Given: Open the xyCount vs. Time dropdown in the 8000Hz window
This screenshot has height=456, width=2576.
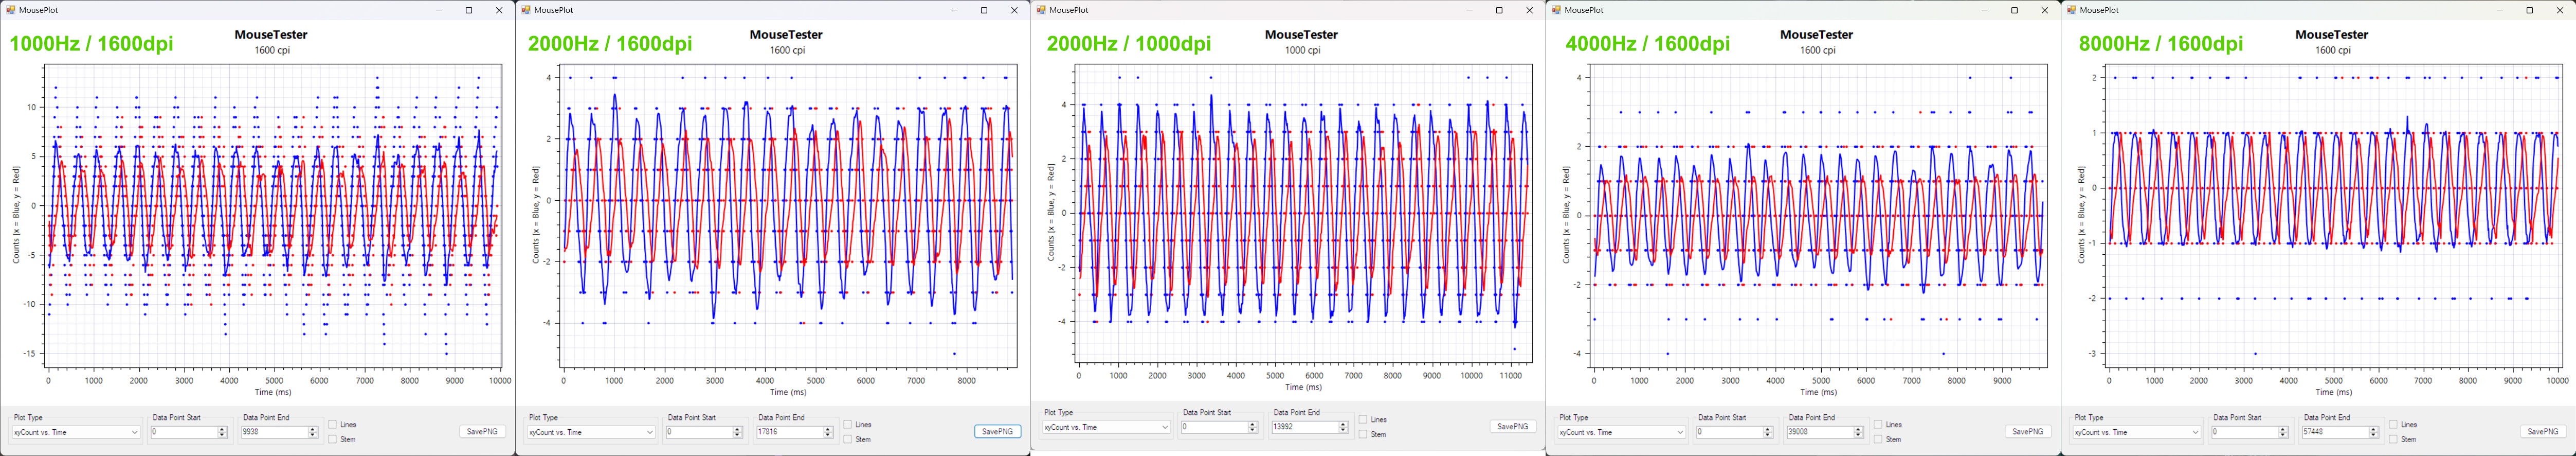Looking at the screenshot, I should 2136,432.
